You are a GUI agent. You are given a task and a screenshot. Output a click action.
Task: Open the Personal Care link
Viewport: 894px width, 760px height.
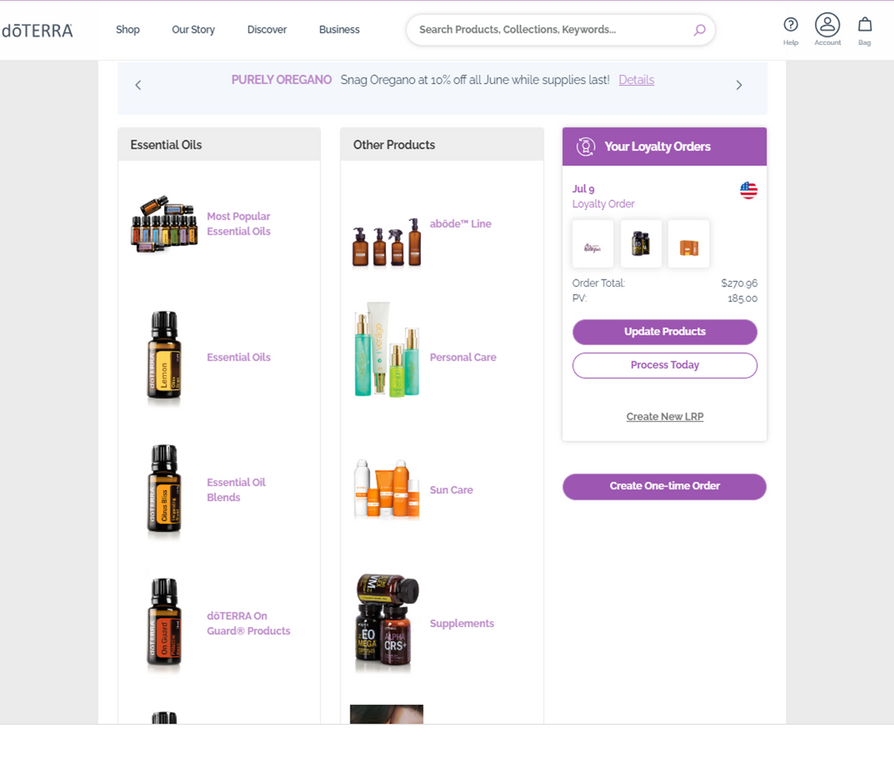(x=463, y=357)
